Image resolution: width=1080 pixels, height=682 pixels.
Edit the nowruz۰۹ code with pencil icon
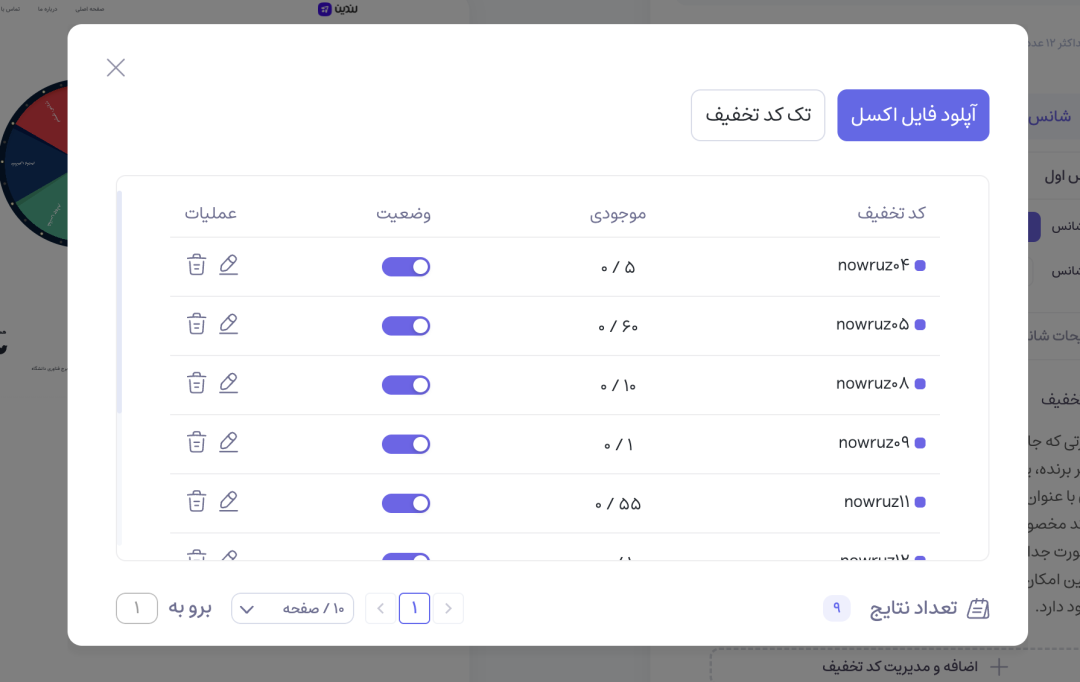[229, 442]
